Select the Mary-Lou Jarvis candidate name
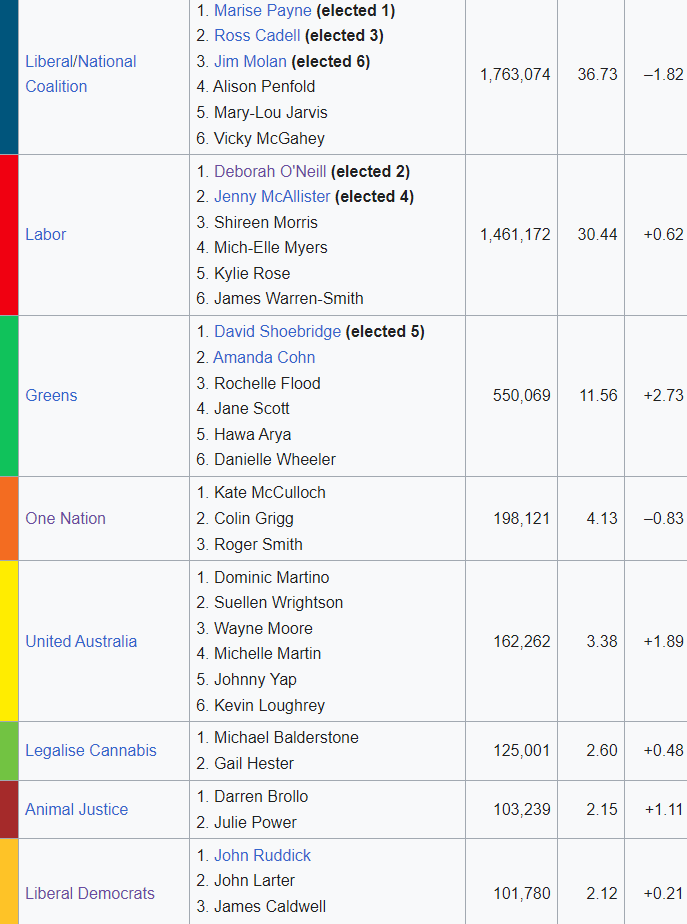Screen dimensions: 687x924 (270, 113)
